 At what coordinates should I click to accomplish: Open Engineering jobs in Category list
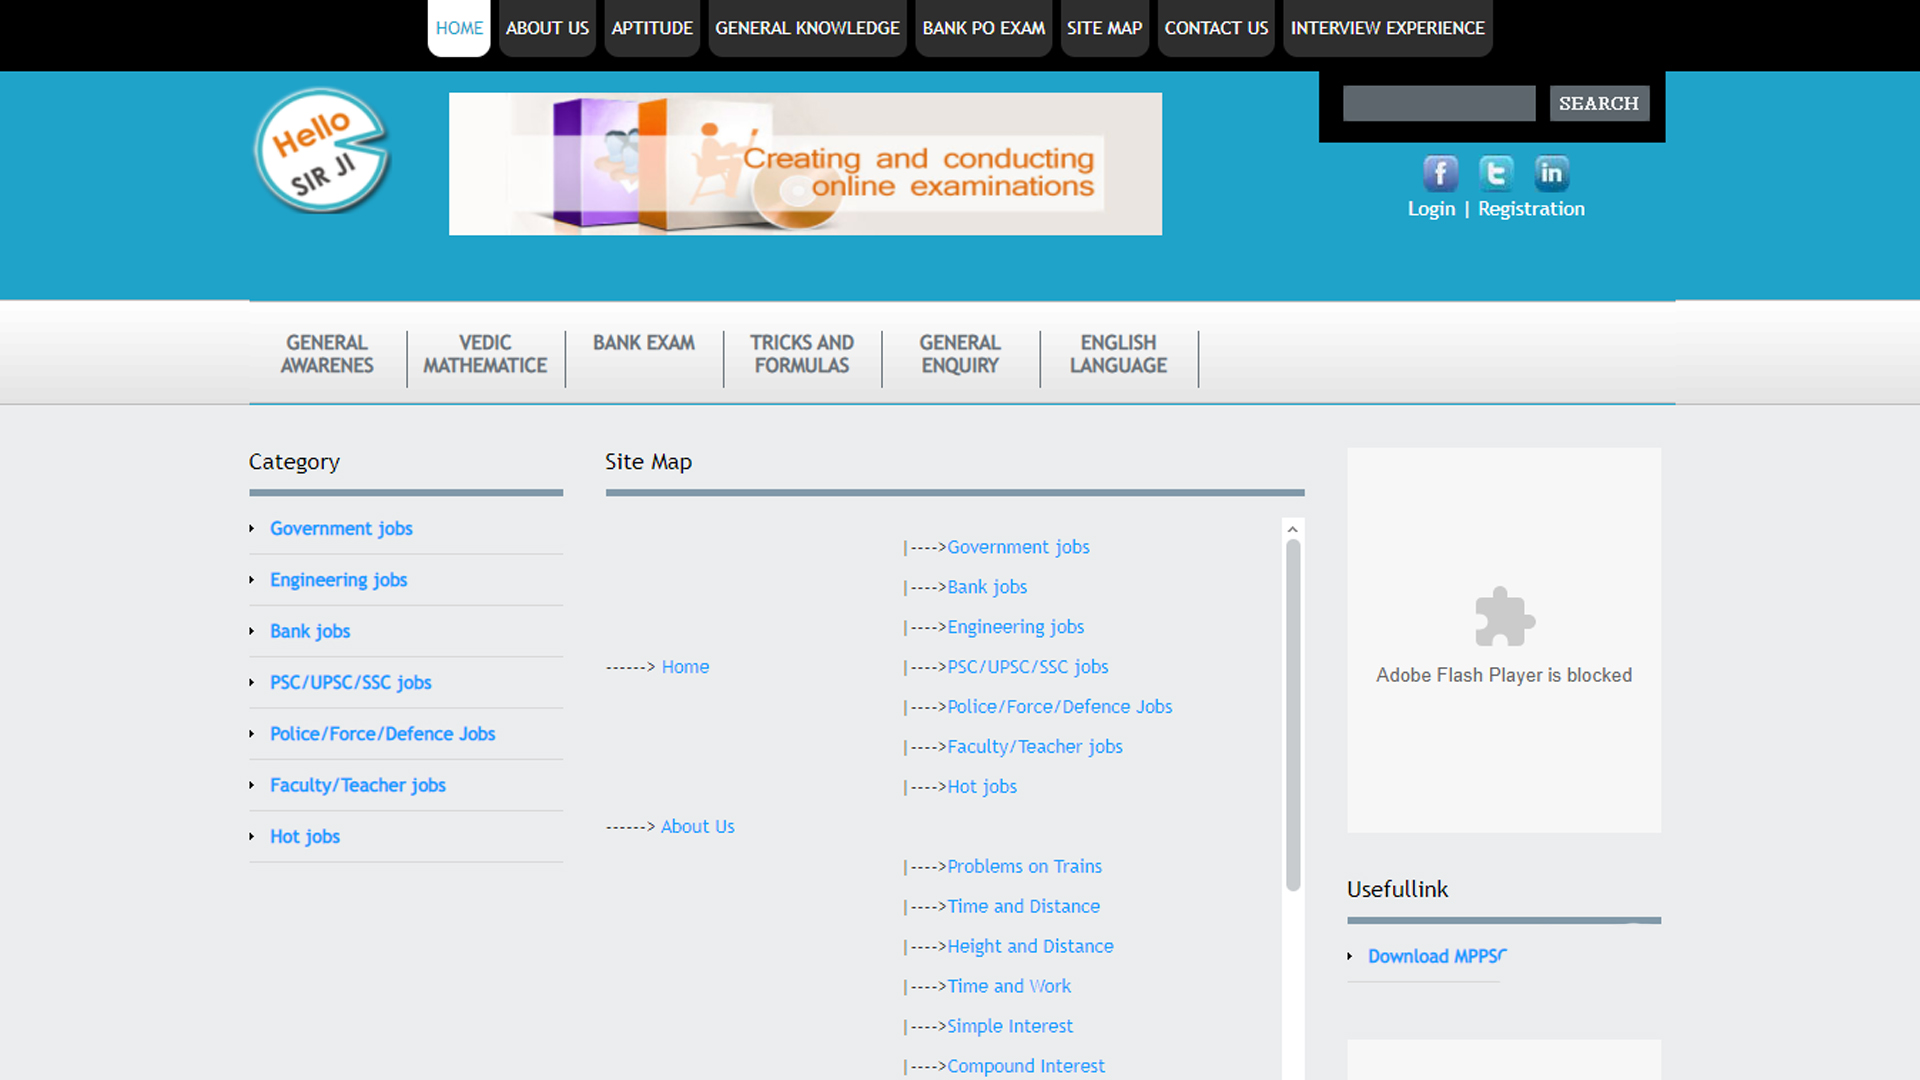pos(338,580)
